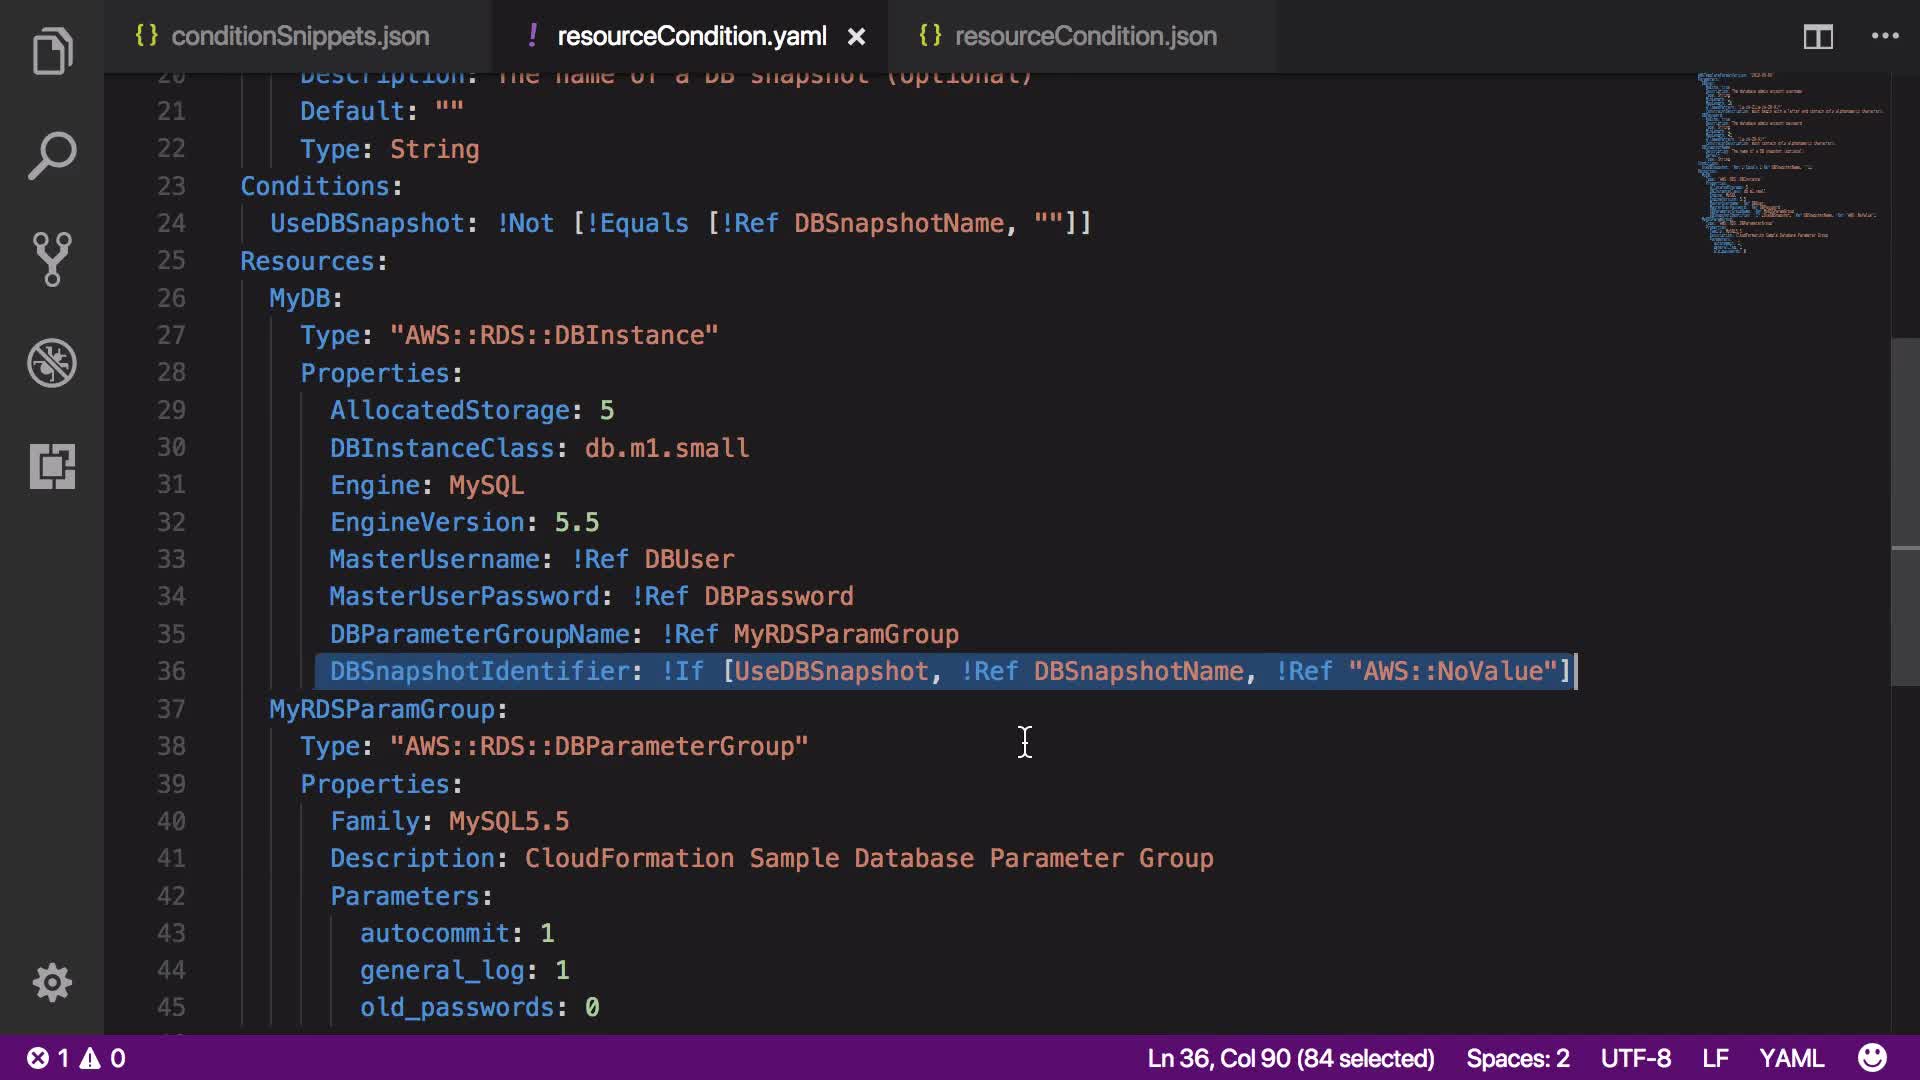Show errors and warnings in status bar

pyautogui.click(x=76, y=1058)
